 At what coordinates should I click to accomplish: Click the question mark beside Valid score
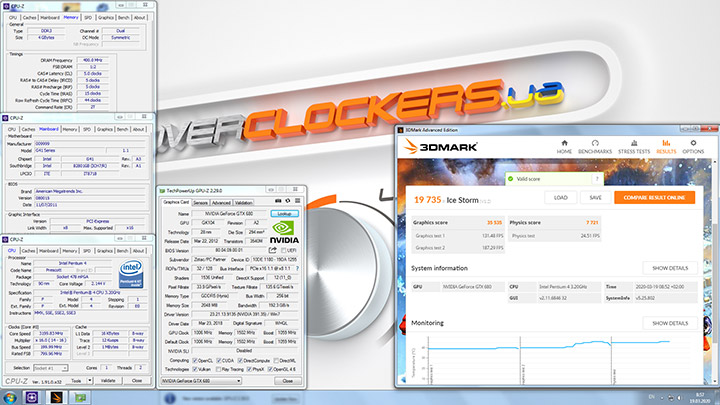click(x=597, y=179)
